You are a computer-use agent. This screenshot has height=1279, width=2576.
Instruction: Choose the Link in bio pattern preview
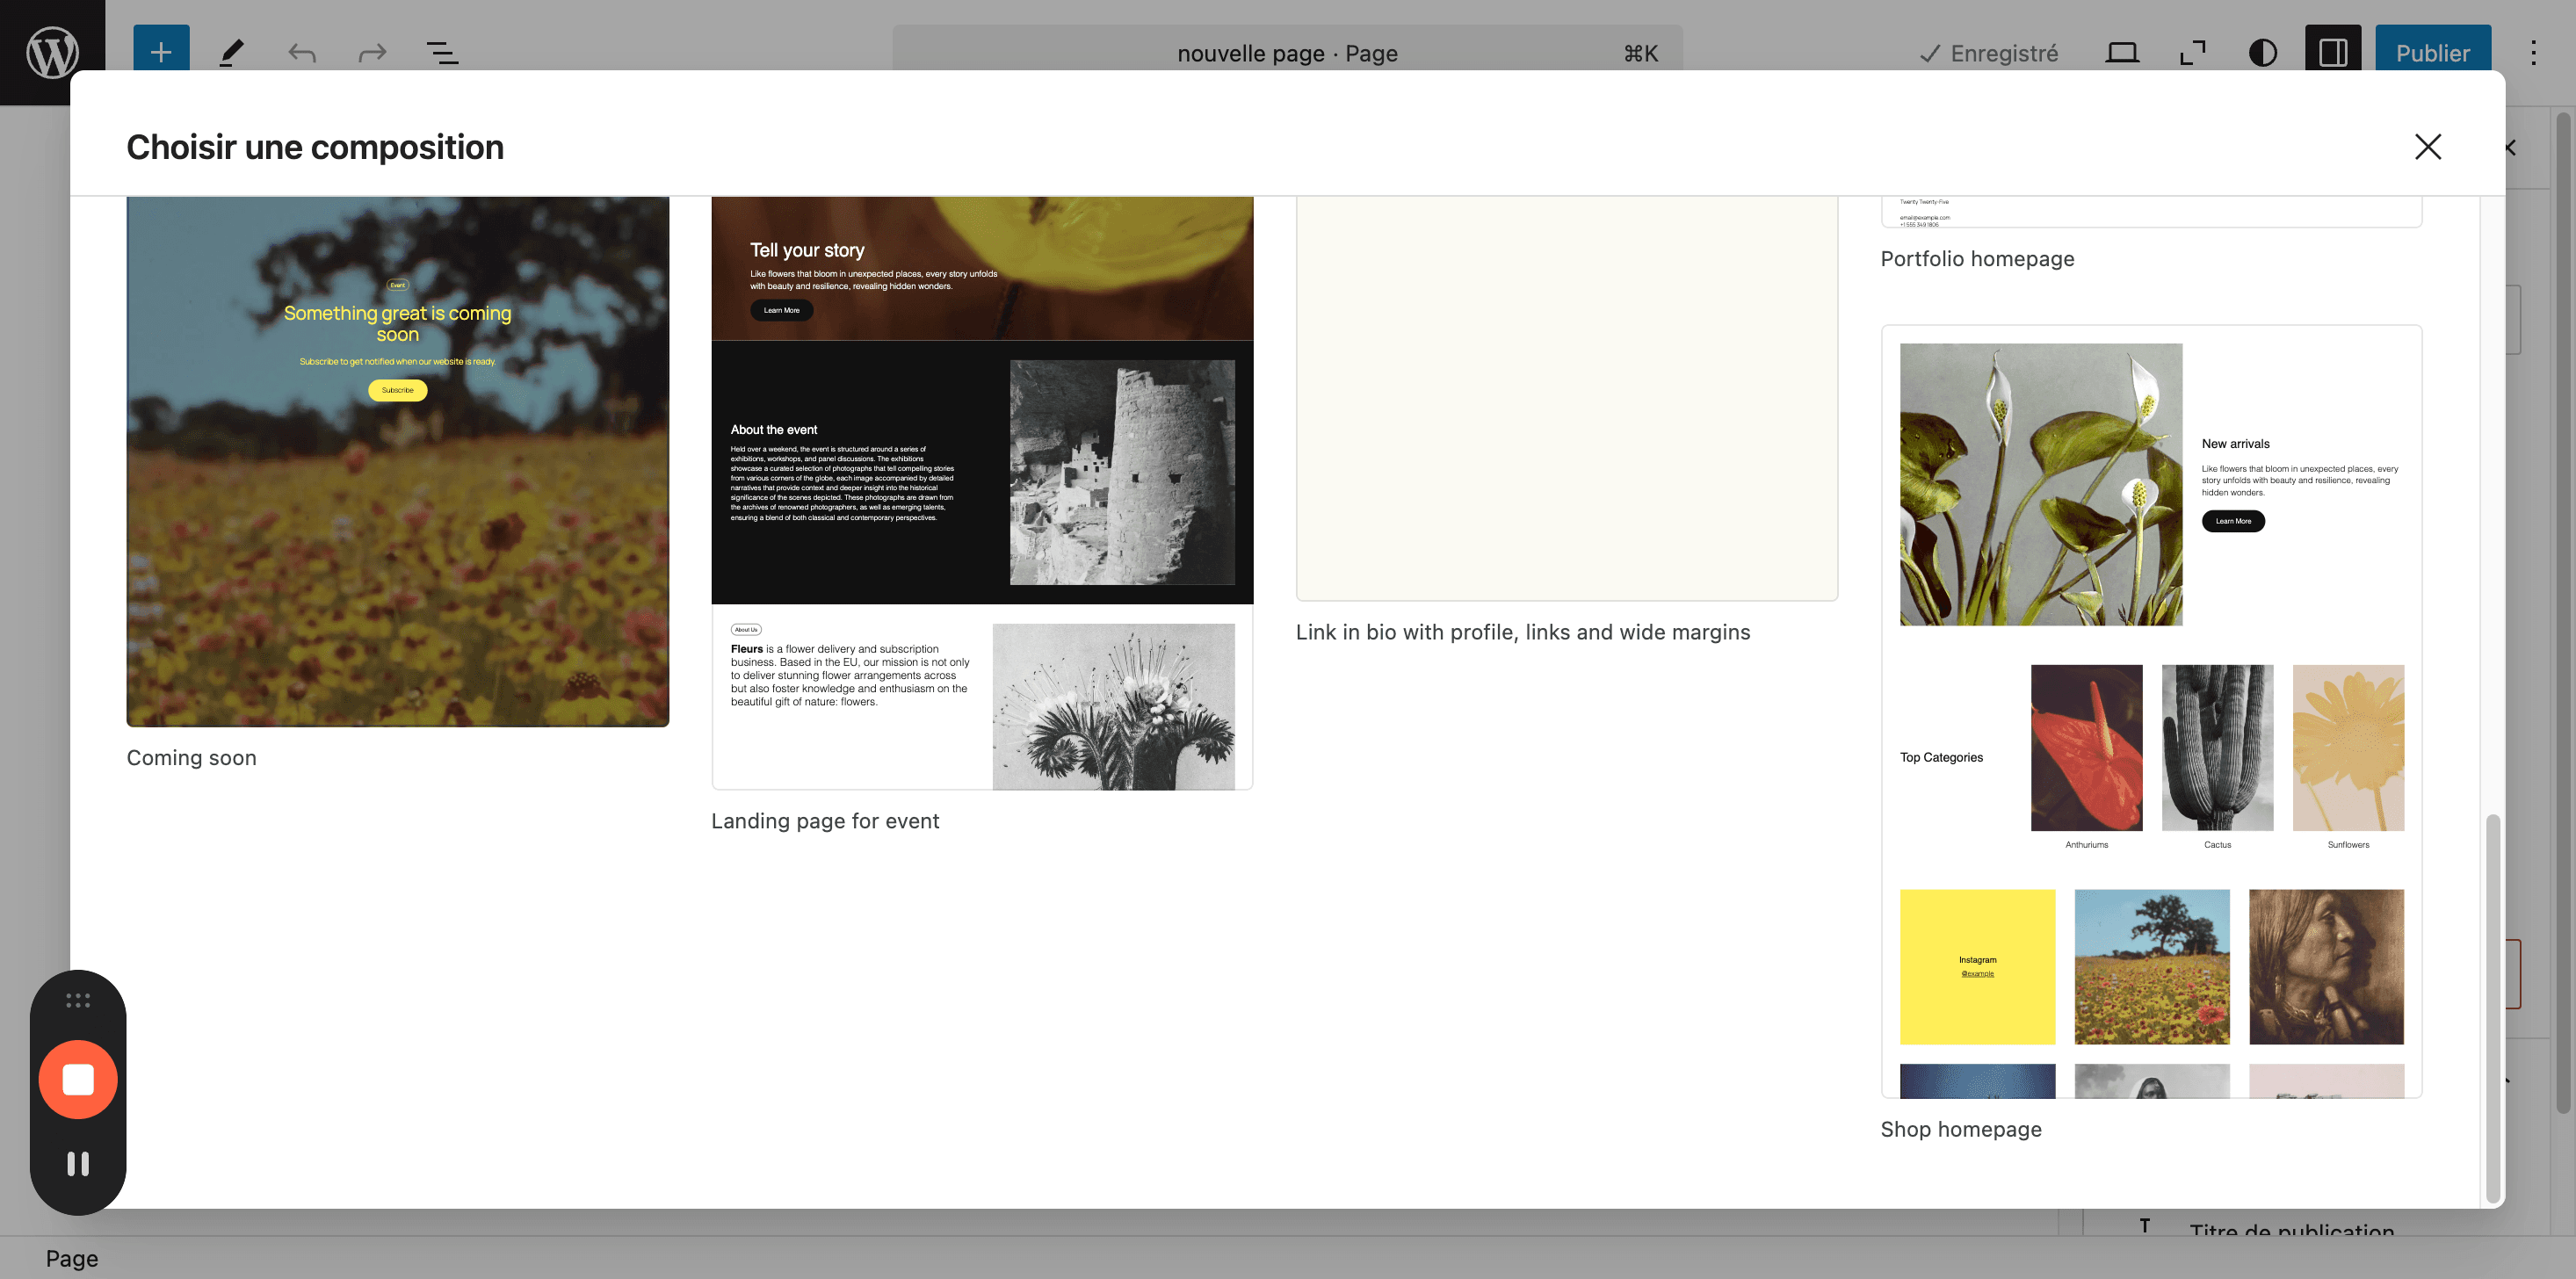coord(1566,398)
